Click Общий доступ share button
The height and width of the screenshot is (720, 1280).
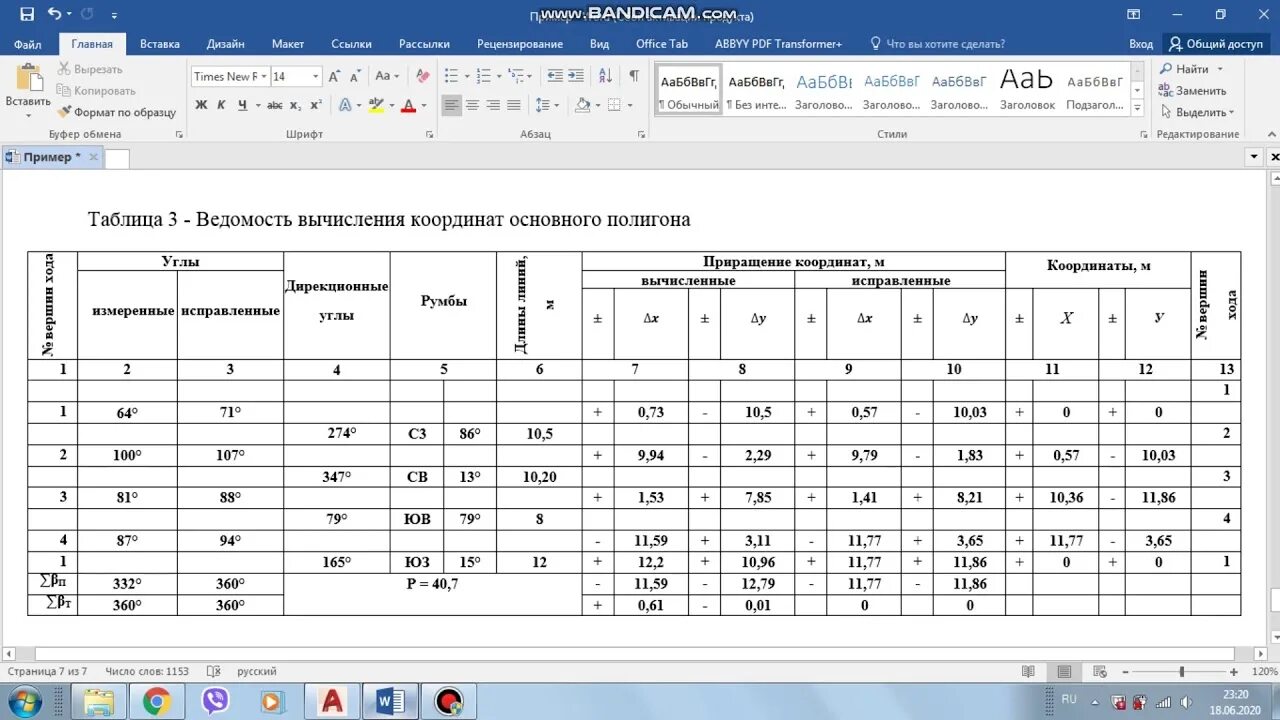(x=1216, y=44)
